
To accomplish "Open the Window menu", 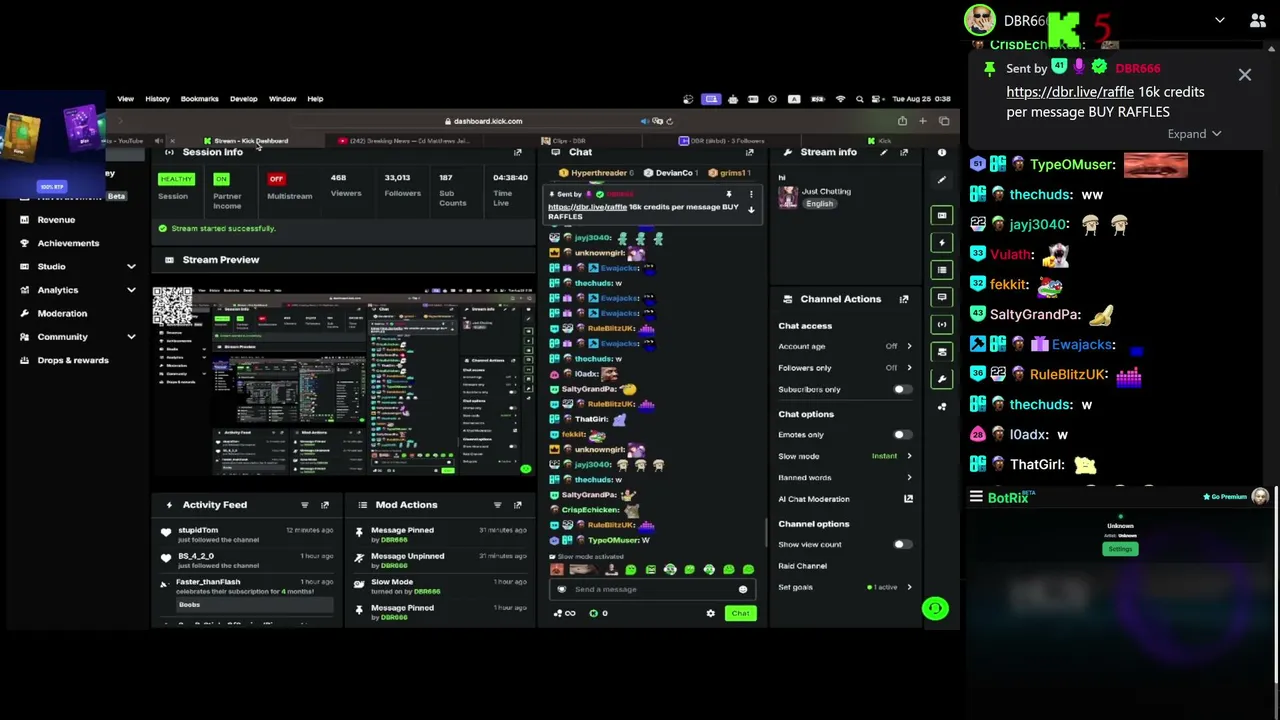I will pyautogui.click(x=282, y=99).
